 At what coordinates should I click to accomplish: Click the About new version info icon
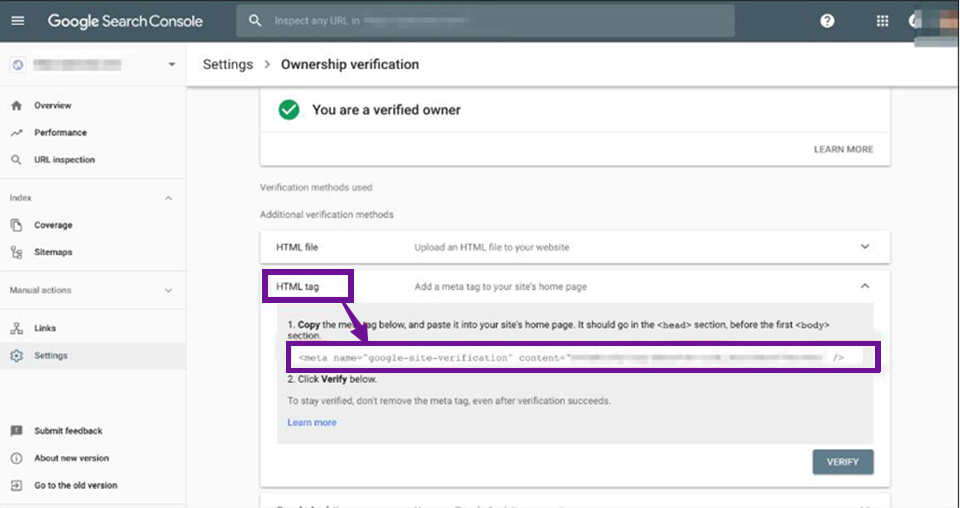(17, 458)
